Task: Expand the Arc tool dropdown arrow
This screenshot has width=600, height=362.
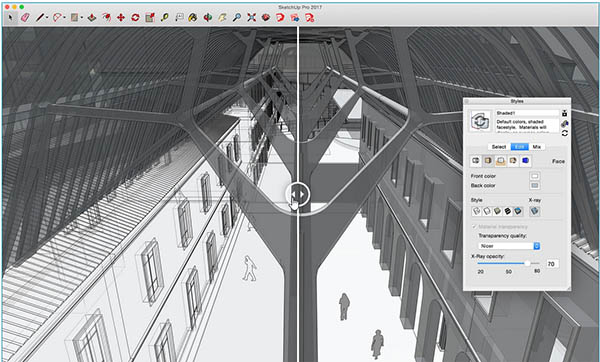Action: pos(64,18)
